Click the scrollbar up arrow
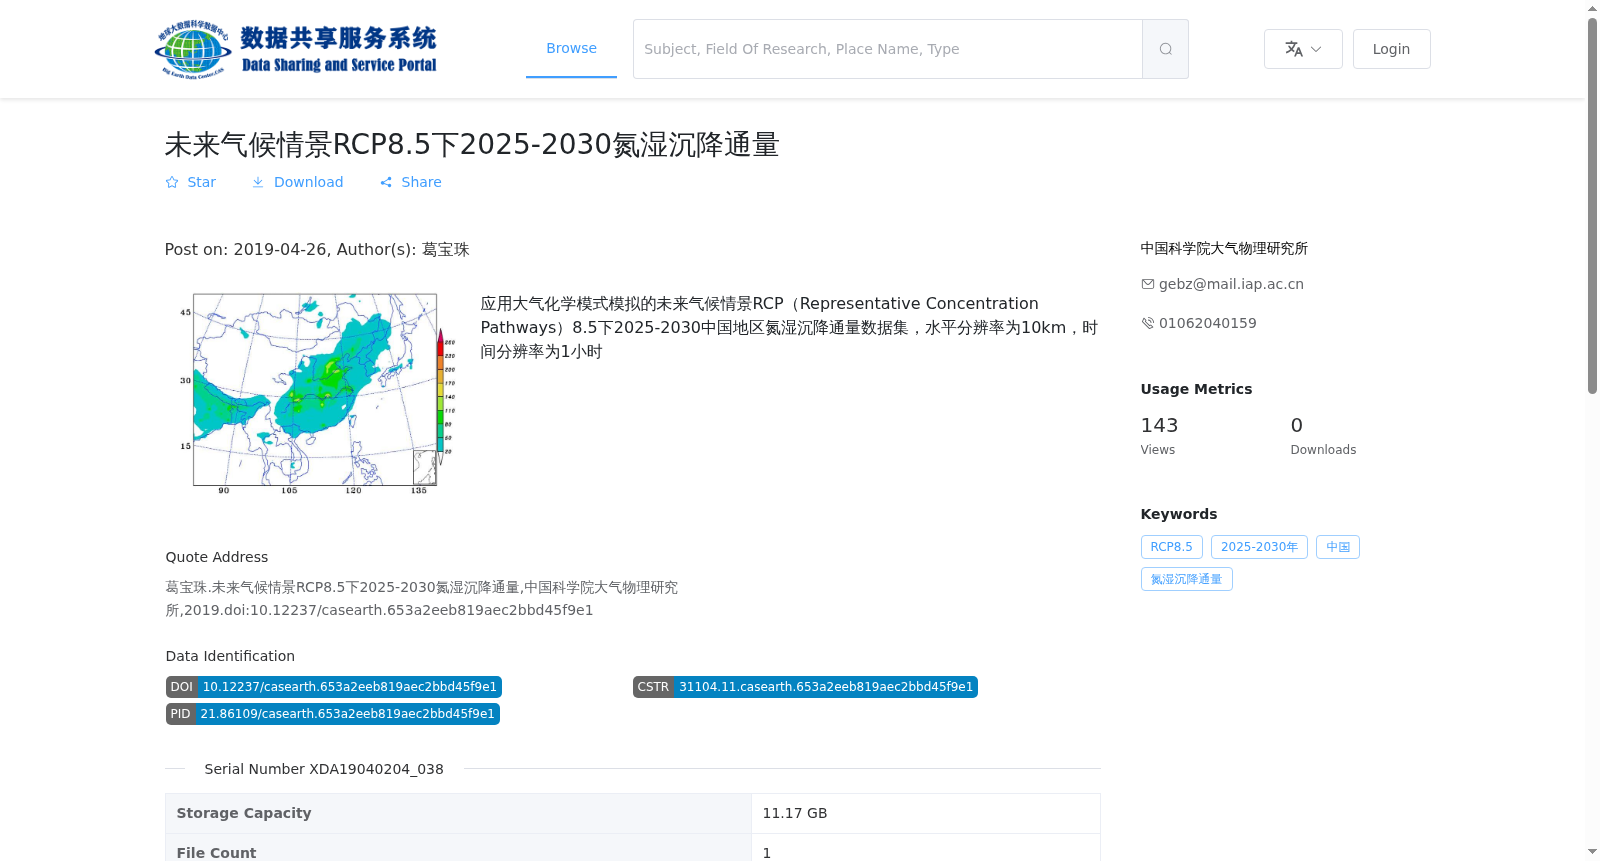1600x861 pixels. point(1592,8)
